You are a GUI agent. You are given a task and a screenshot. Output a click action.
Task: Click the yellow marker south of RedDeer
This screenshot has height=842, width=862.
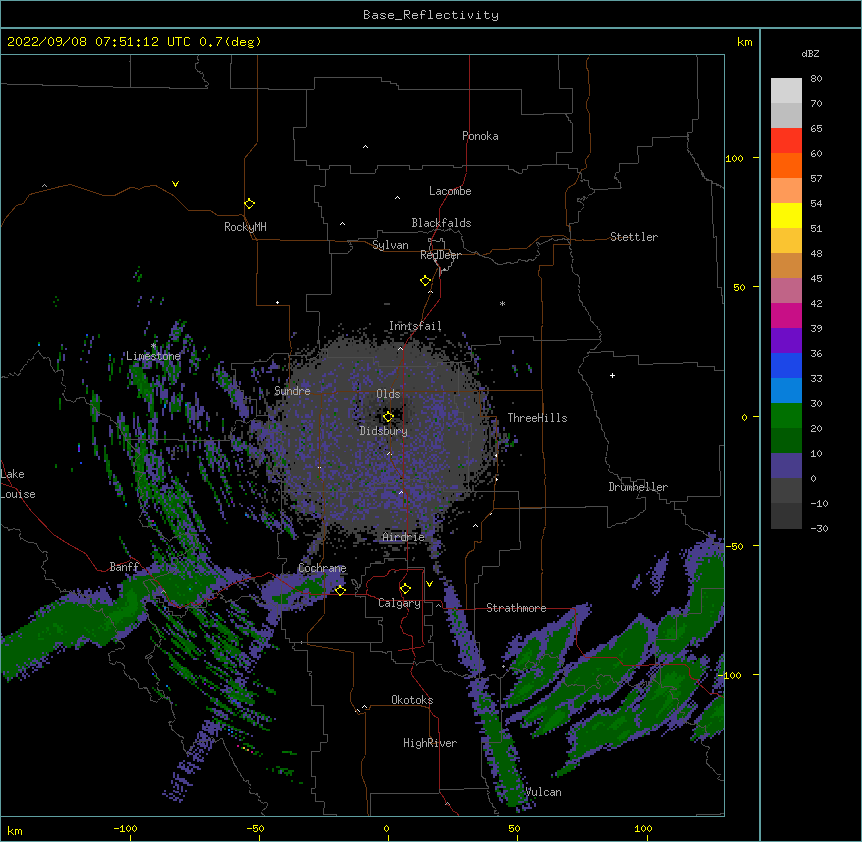425,280
